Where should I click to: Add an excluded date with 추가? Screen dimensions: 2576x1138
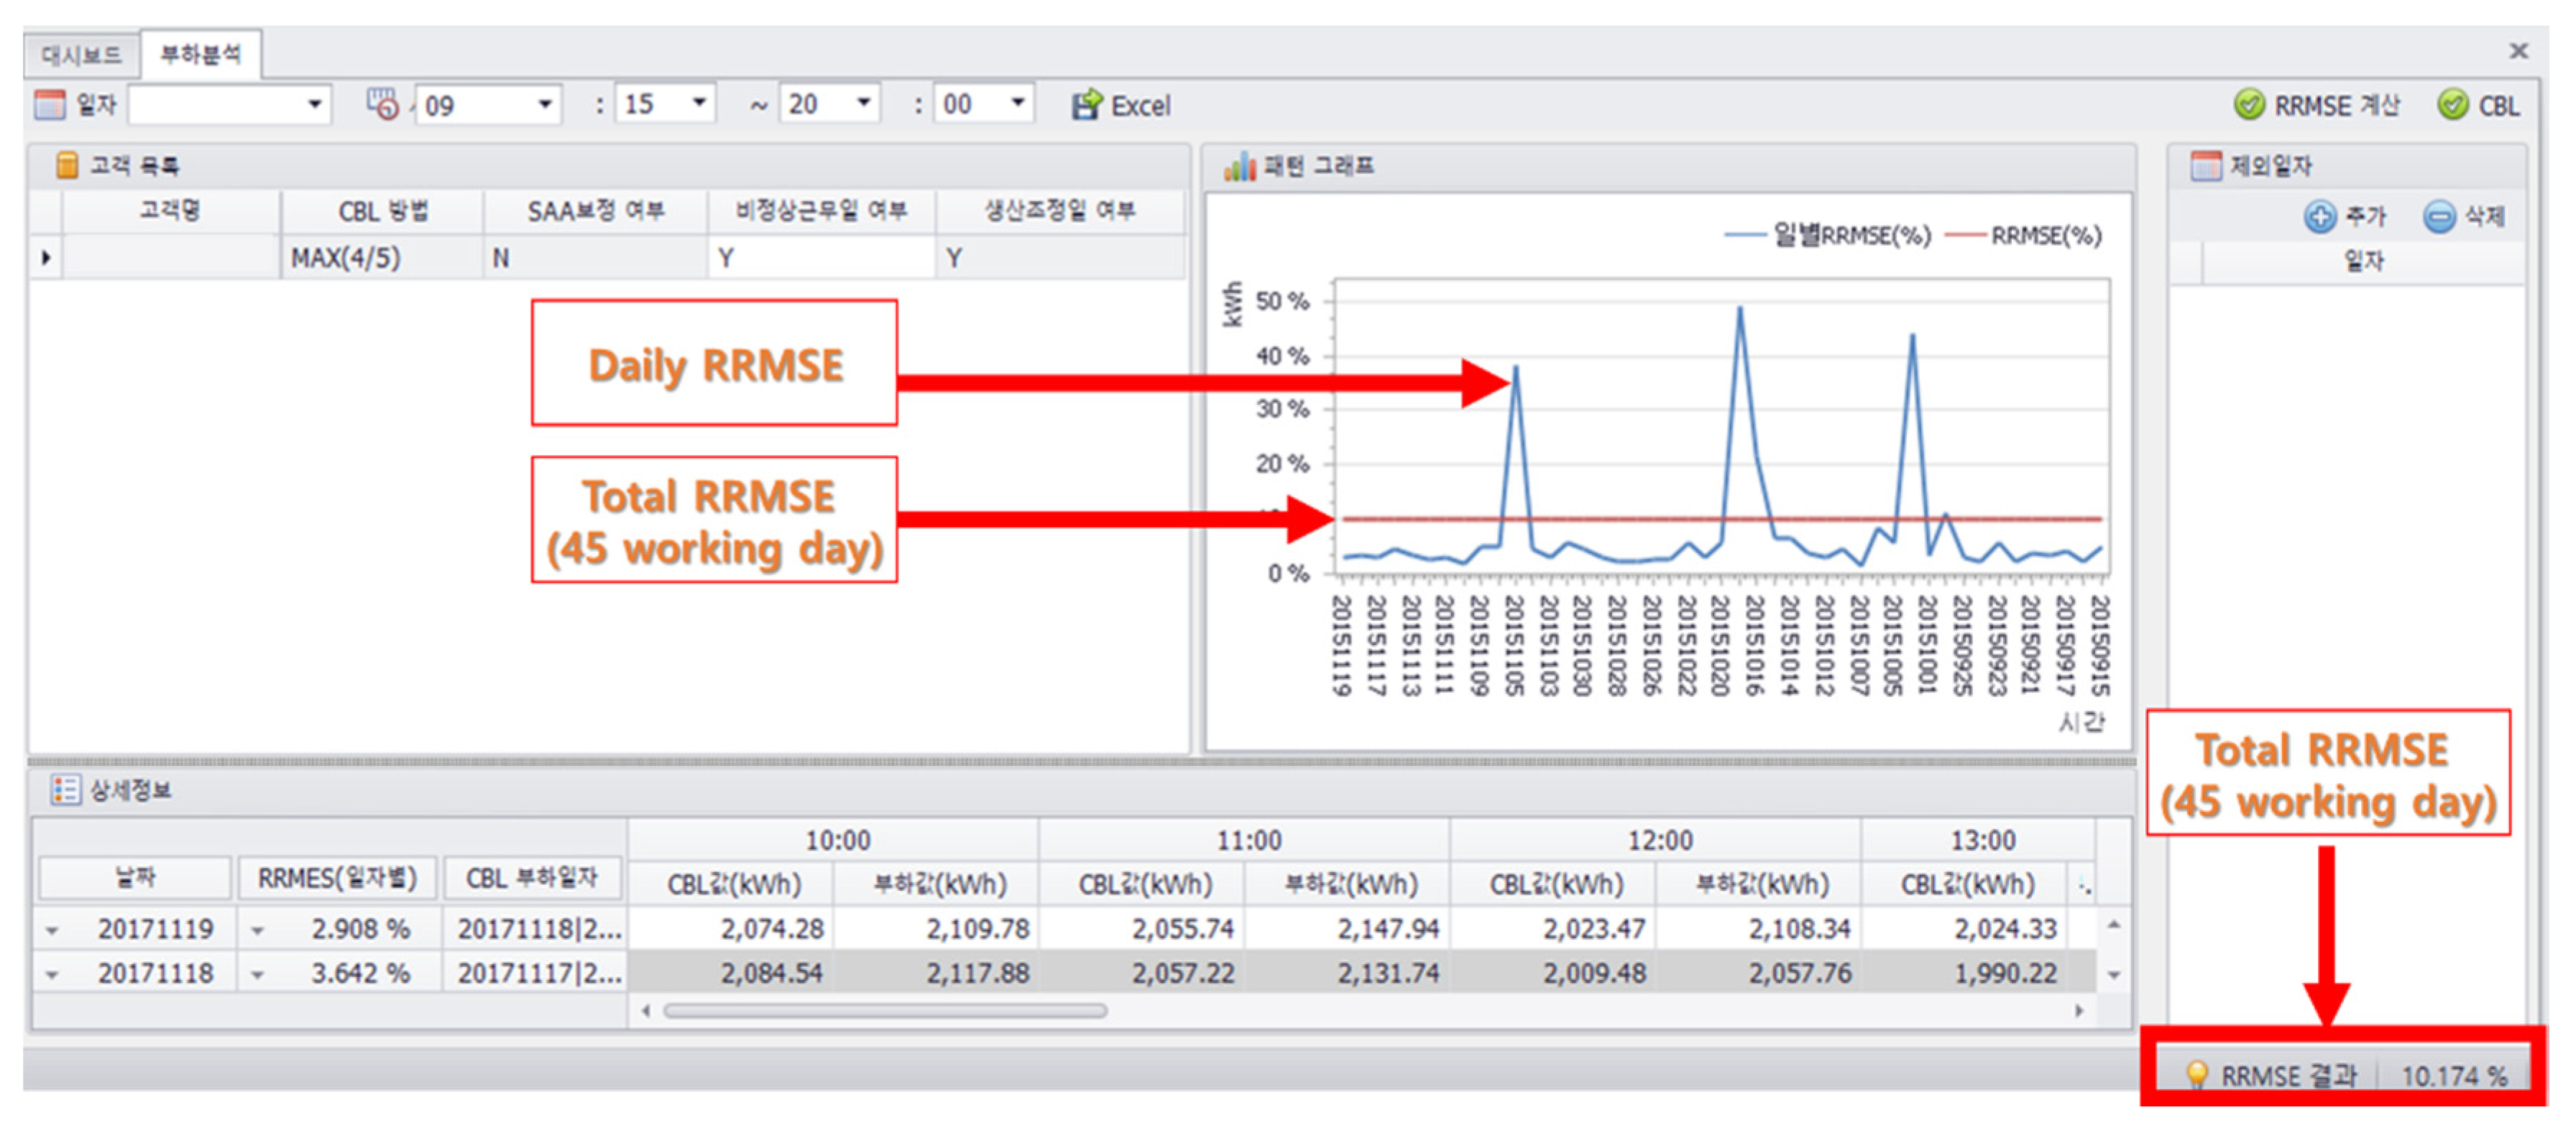point(2346,216)
